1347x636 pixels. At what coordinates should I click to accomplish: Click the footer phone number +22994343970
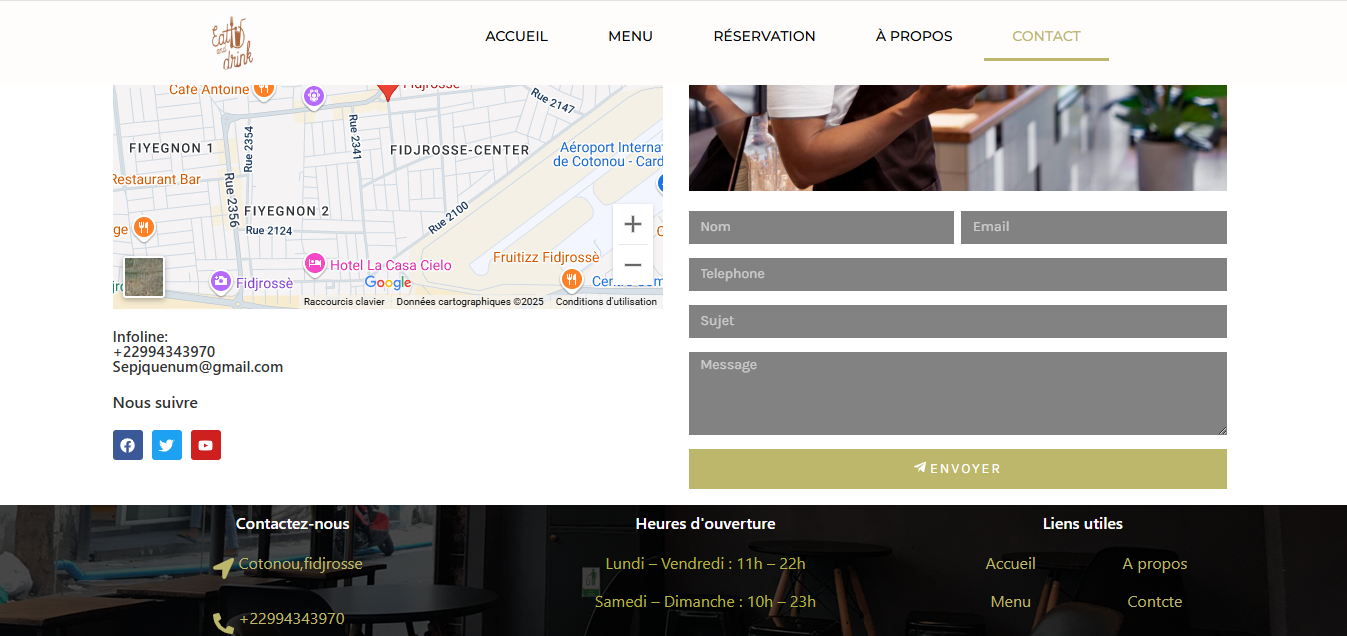pos(292,619)
